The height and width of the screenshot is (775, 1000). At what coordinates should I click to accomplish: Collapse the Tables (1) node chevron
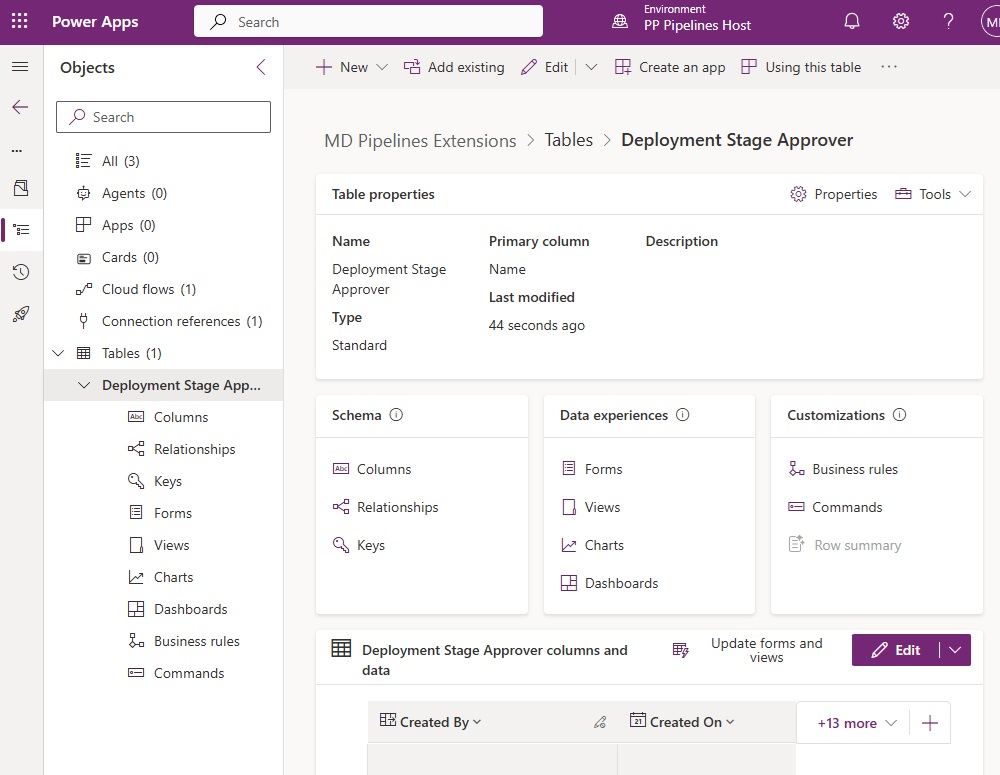[58, 353]
